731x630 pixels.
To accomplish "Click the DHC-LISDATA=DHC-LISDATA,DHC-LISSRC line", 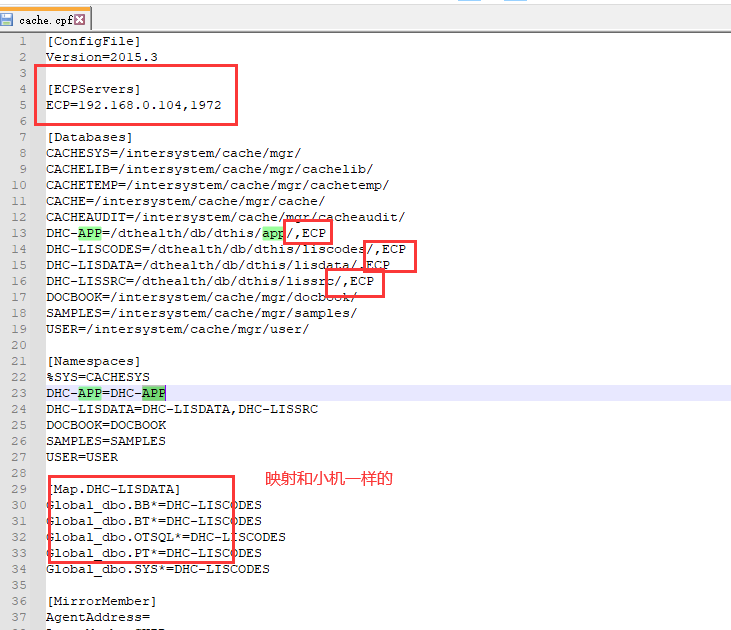I will pyautogui.click(x=182, y=409).
